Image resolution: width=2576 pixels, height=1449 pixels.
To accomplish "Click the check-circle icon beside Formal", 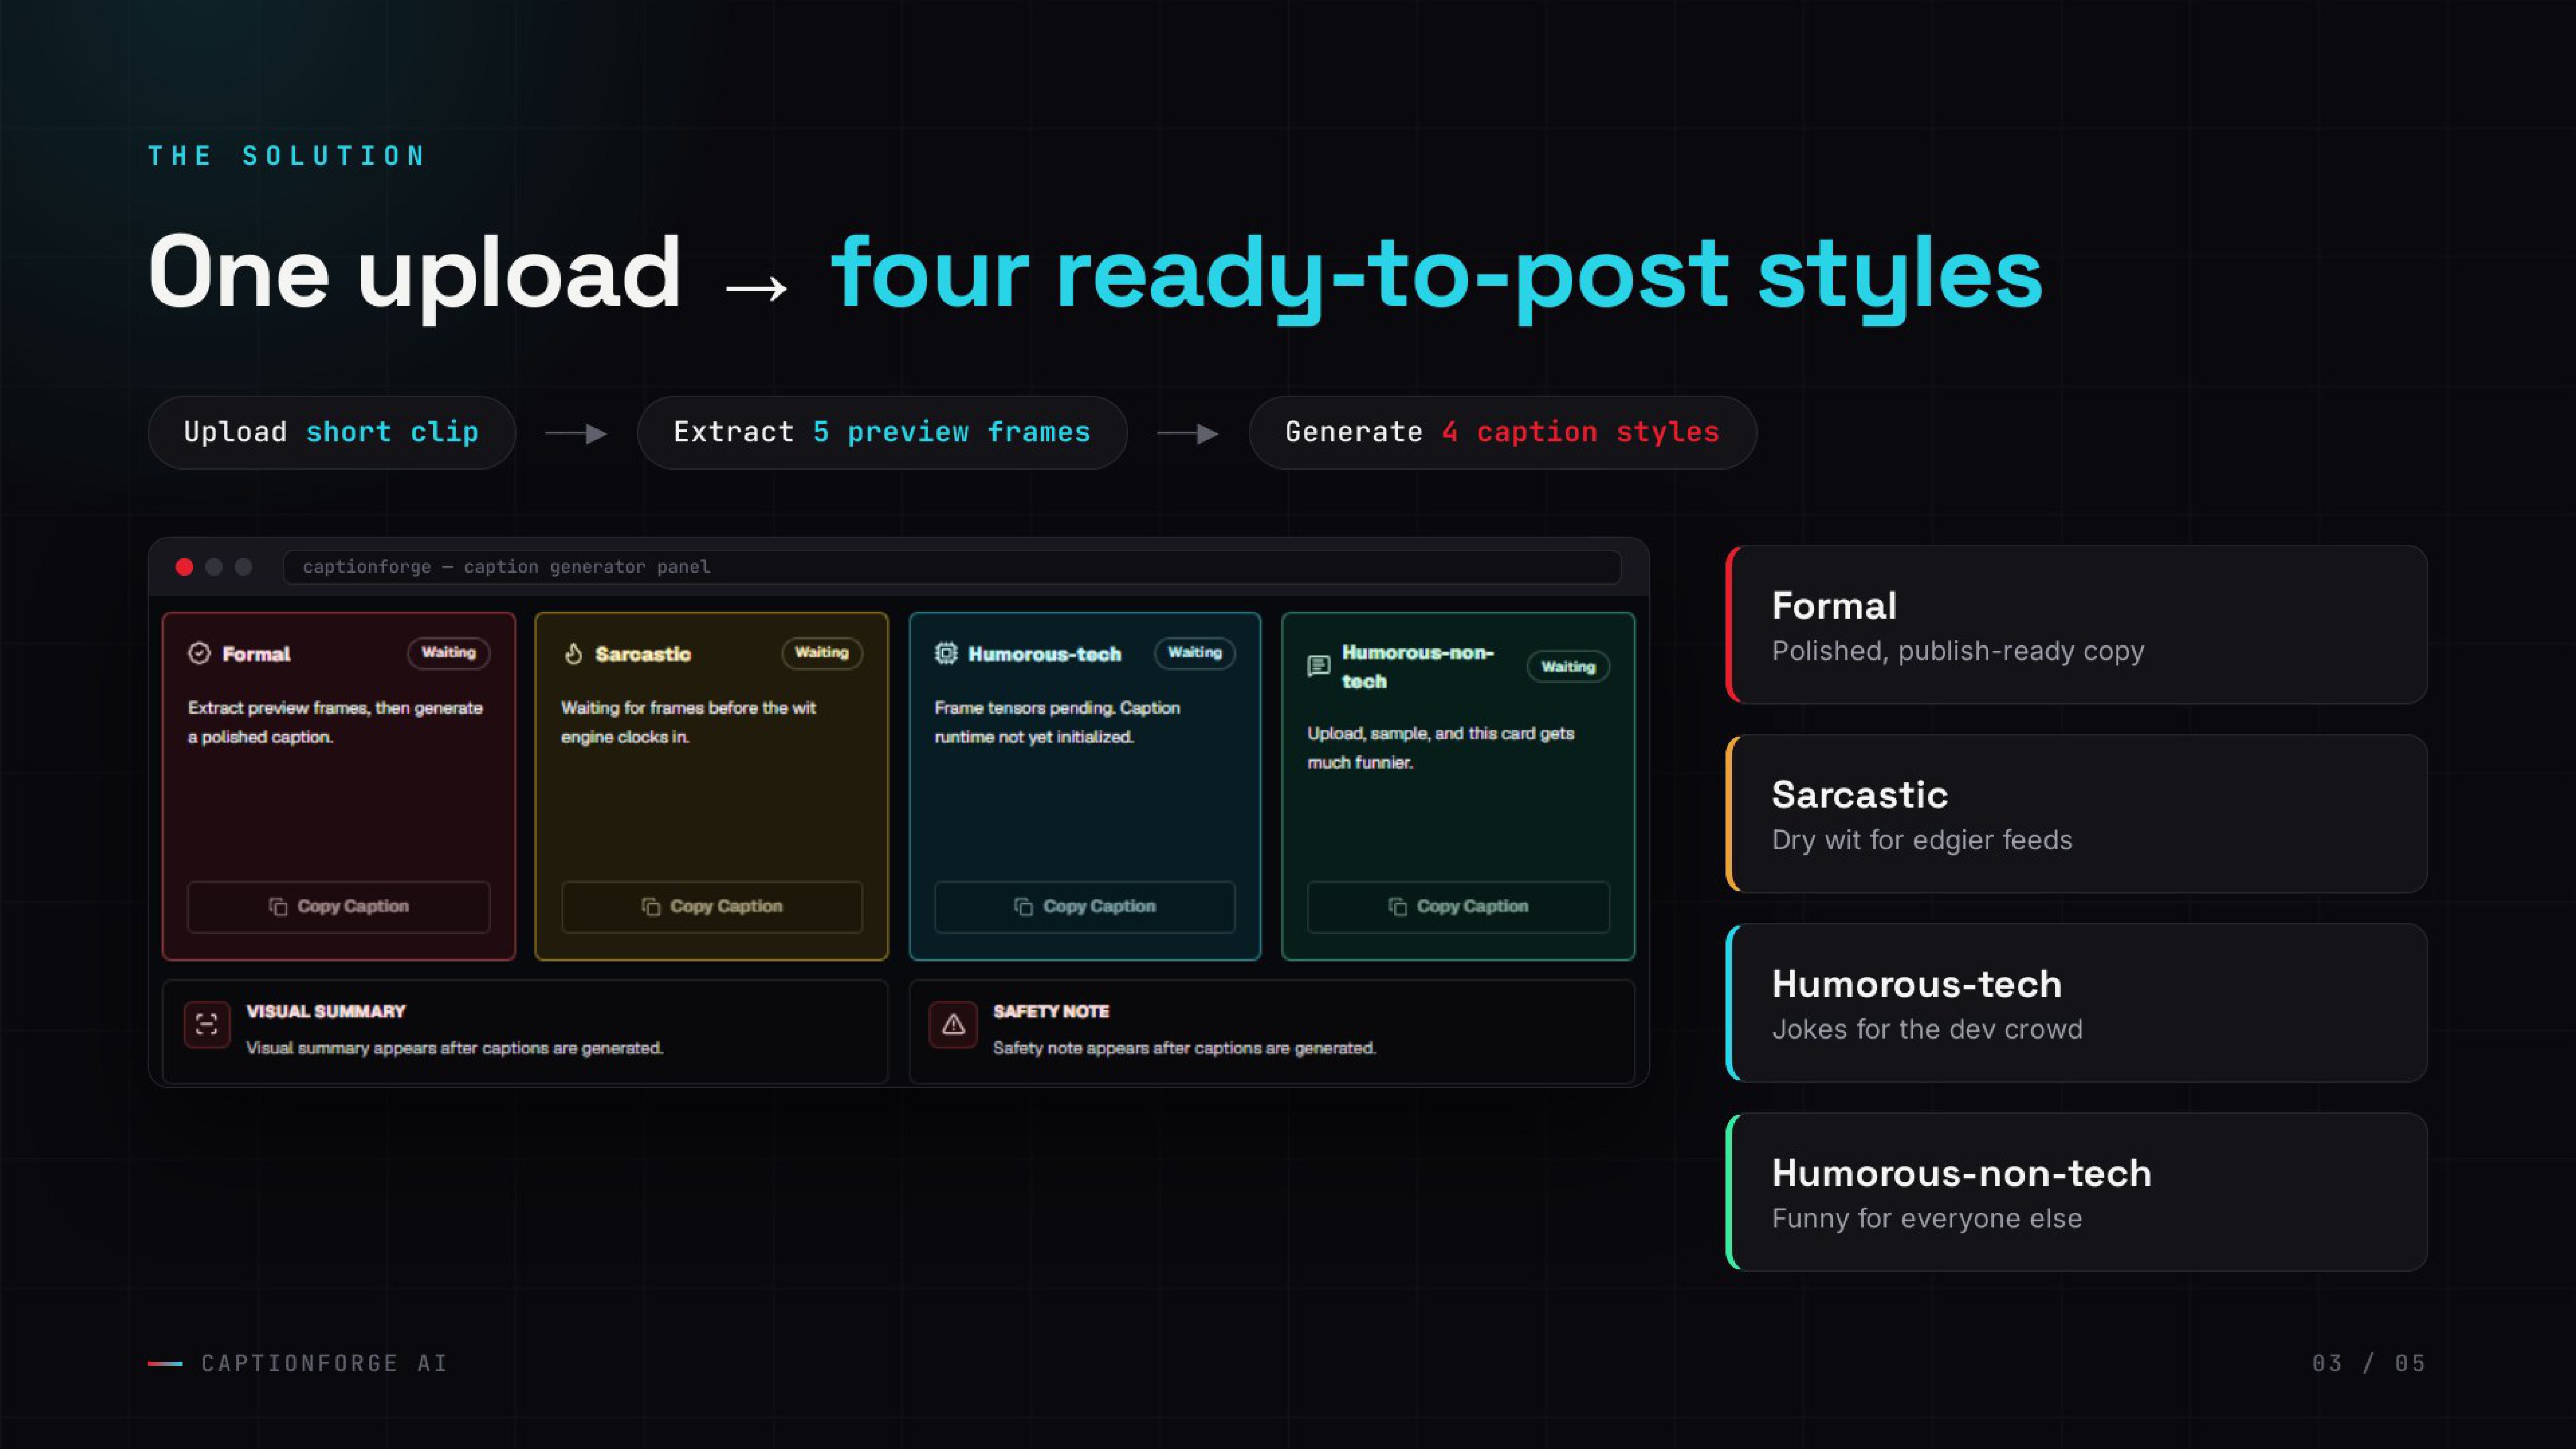I will click(199, 653).
